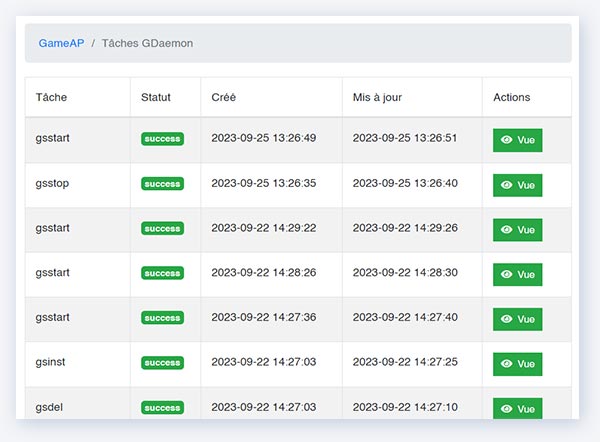
Task: Open Vue for gsstart created 14:28:26
Action: [x=517, y=274]
